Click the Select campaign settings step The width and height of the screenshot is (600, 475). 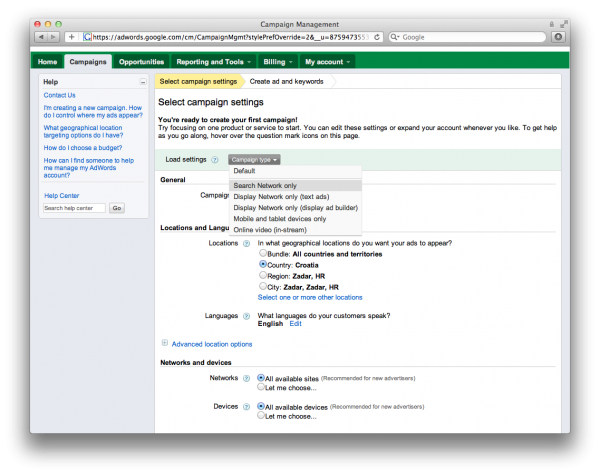[198, 82]
